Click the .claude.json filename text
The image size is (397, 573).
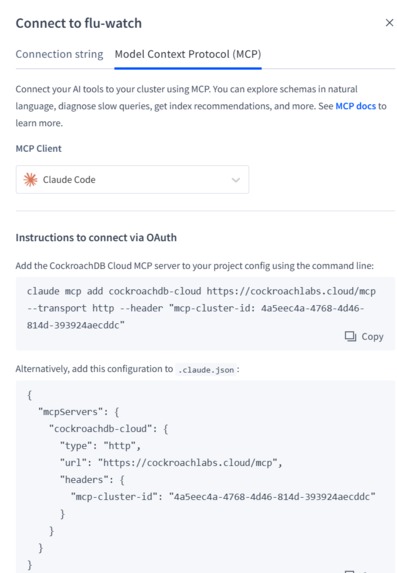pyautogui.click(x=206, y=370)
